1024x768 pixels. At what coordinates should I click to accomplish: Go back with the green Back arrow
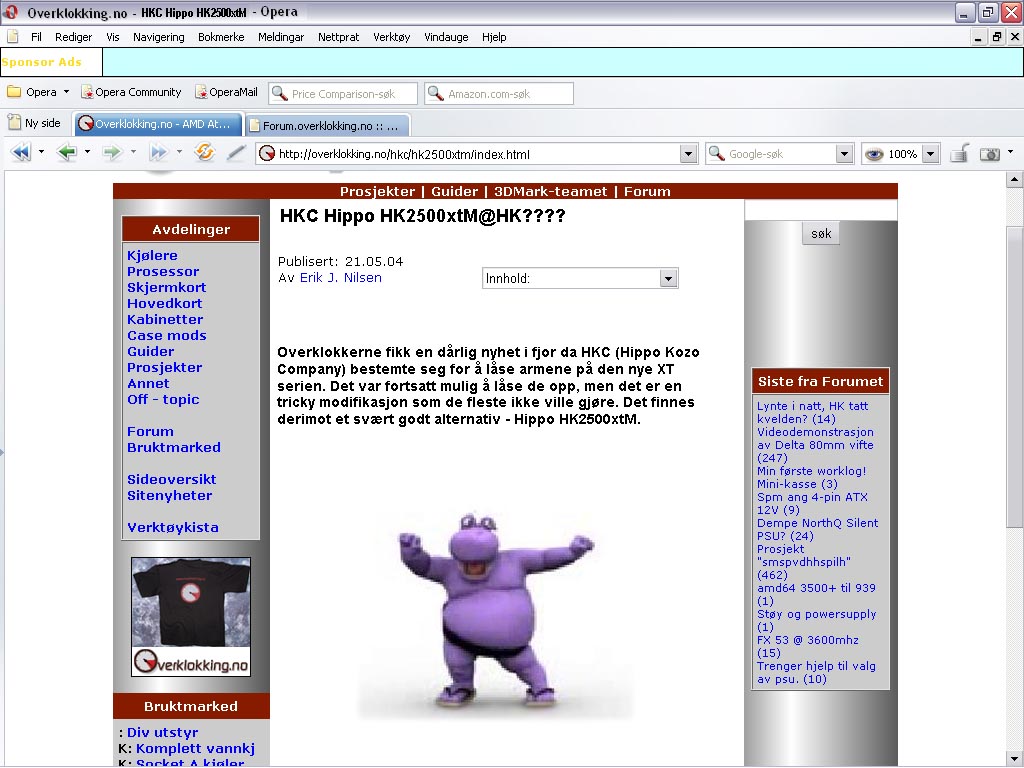[67, 153]
